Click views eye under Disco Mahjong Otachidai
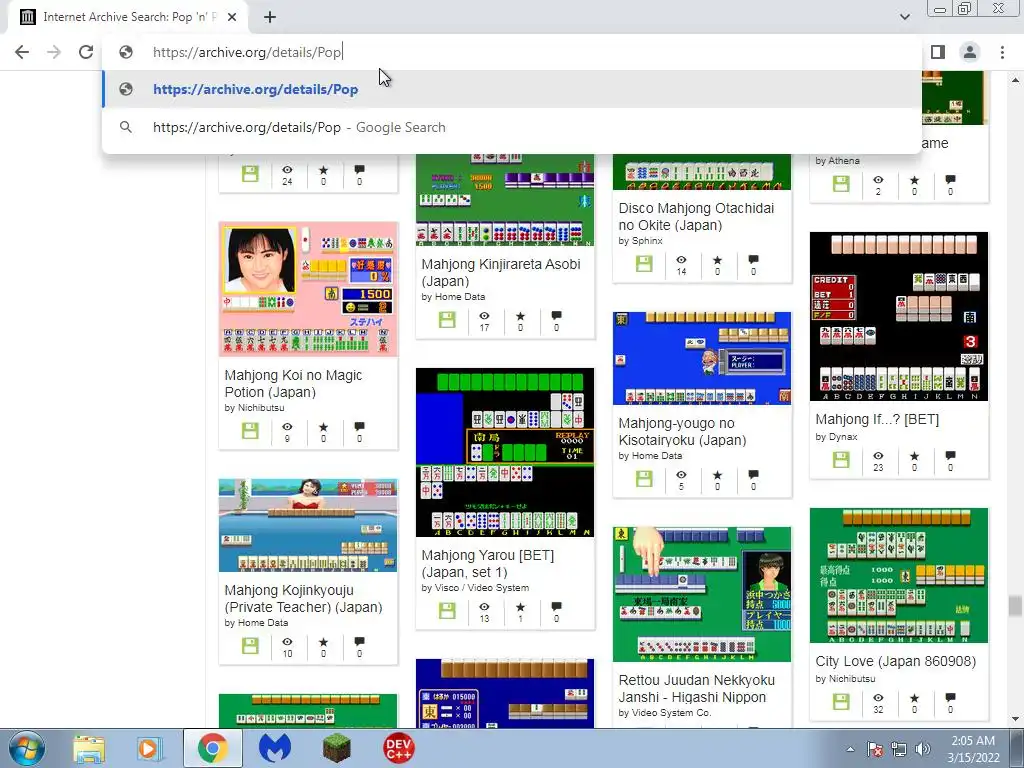1024x768 pixels. coord(681,260)
